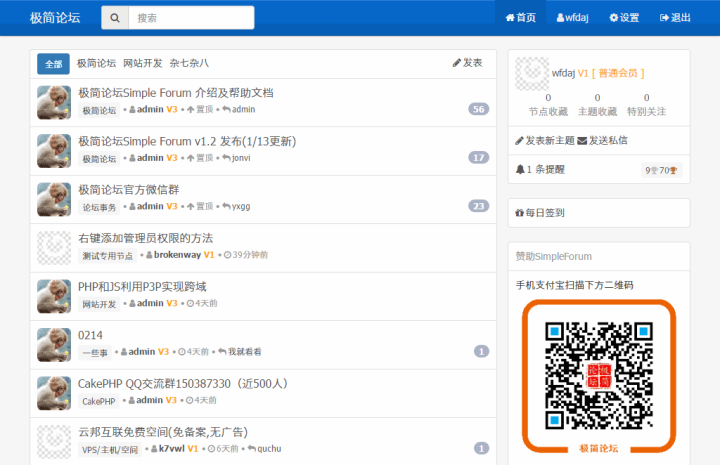Click the search magnifier icon
The width and height of the screenshot is (720, 465).
pyautogui.click(x=115, y=18)
